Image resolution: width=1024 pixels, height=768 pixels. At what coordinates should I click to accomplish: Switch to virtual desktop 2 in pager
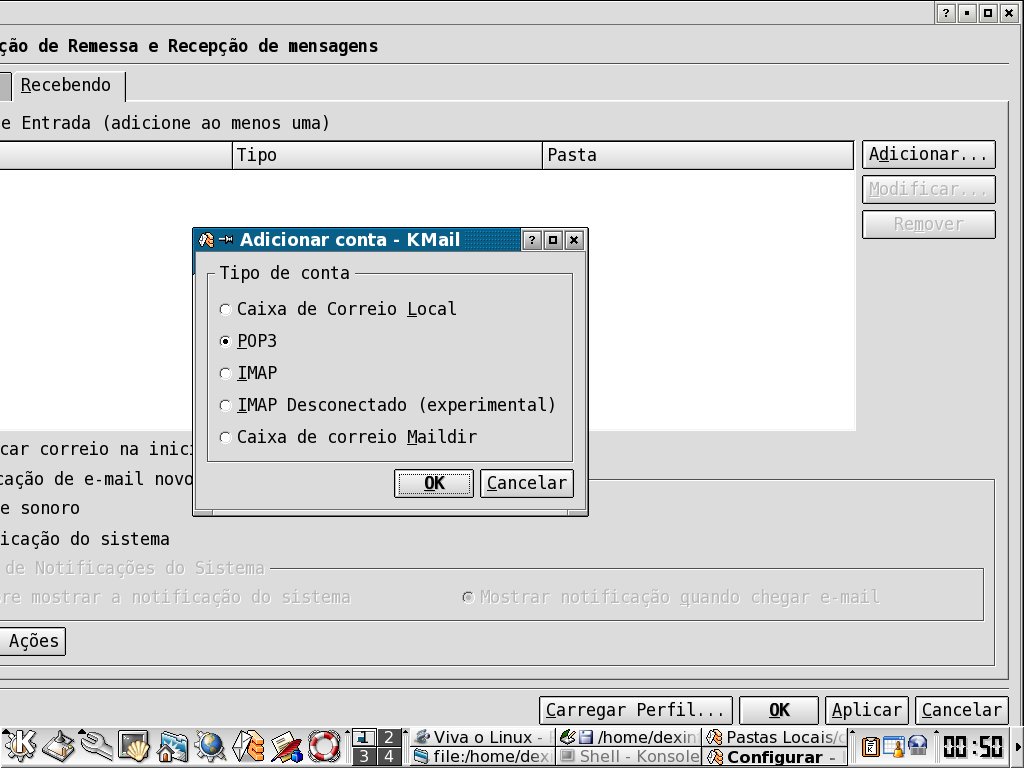389,737
